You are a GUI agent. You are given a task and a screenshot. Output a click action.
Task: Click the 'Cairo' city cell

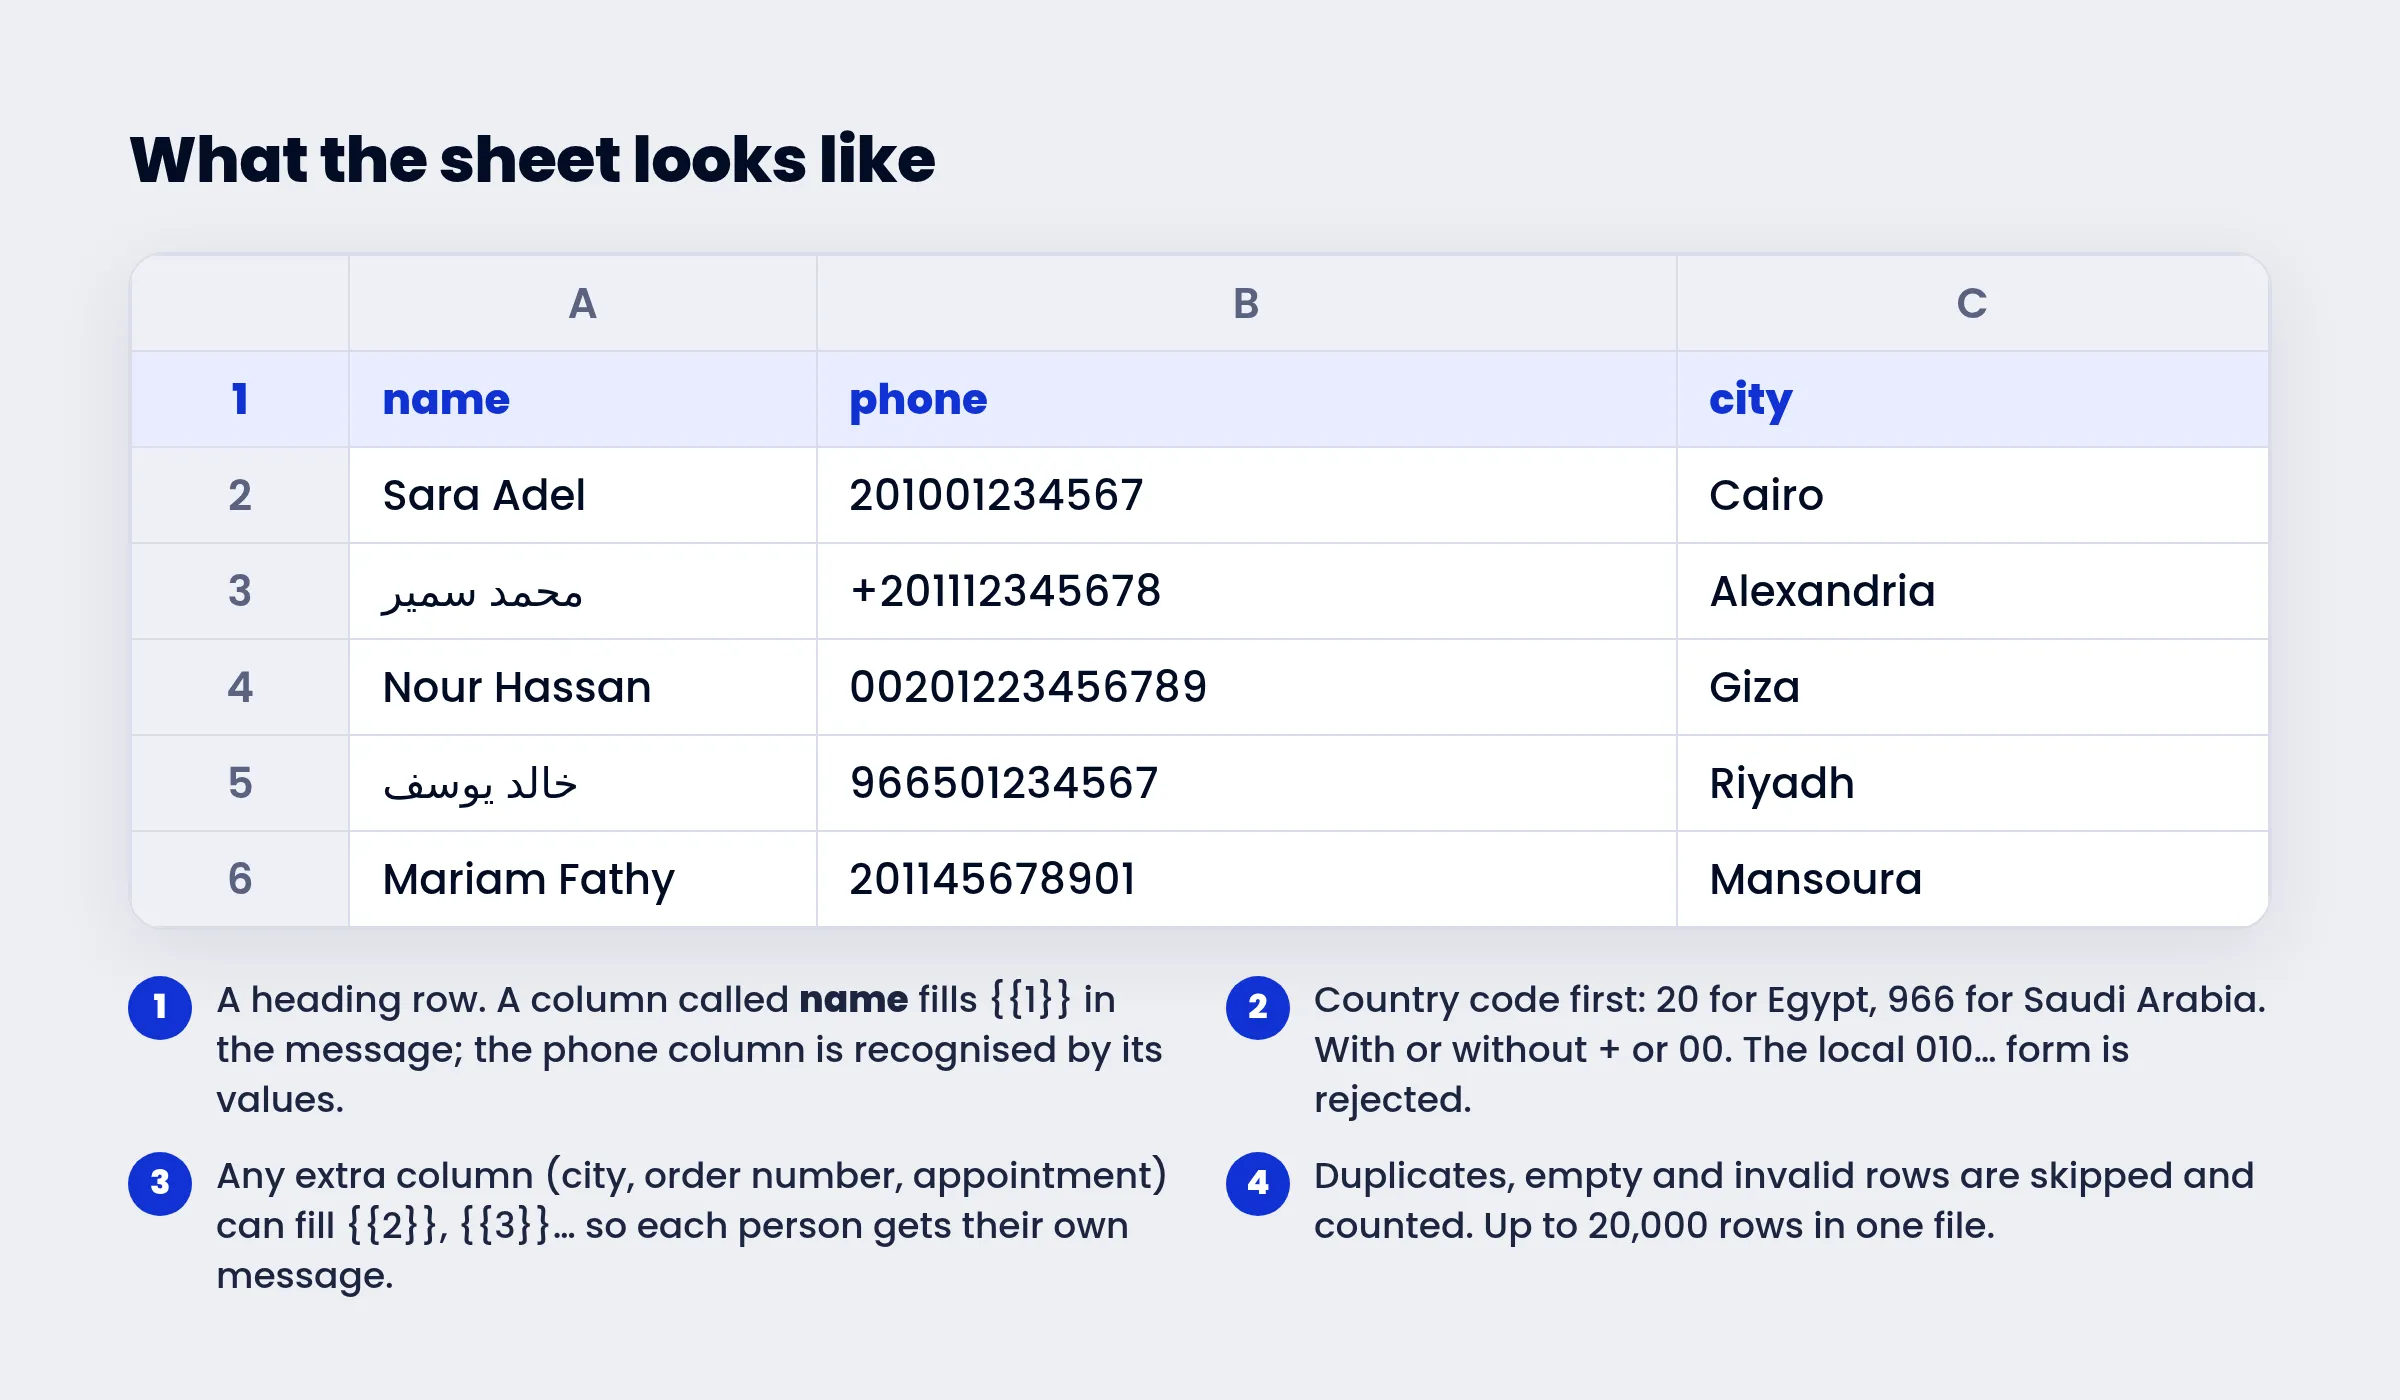1972,495
